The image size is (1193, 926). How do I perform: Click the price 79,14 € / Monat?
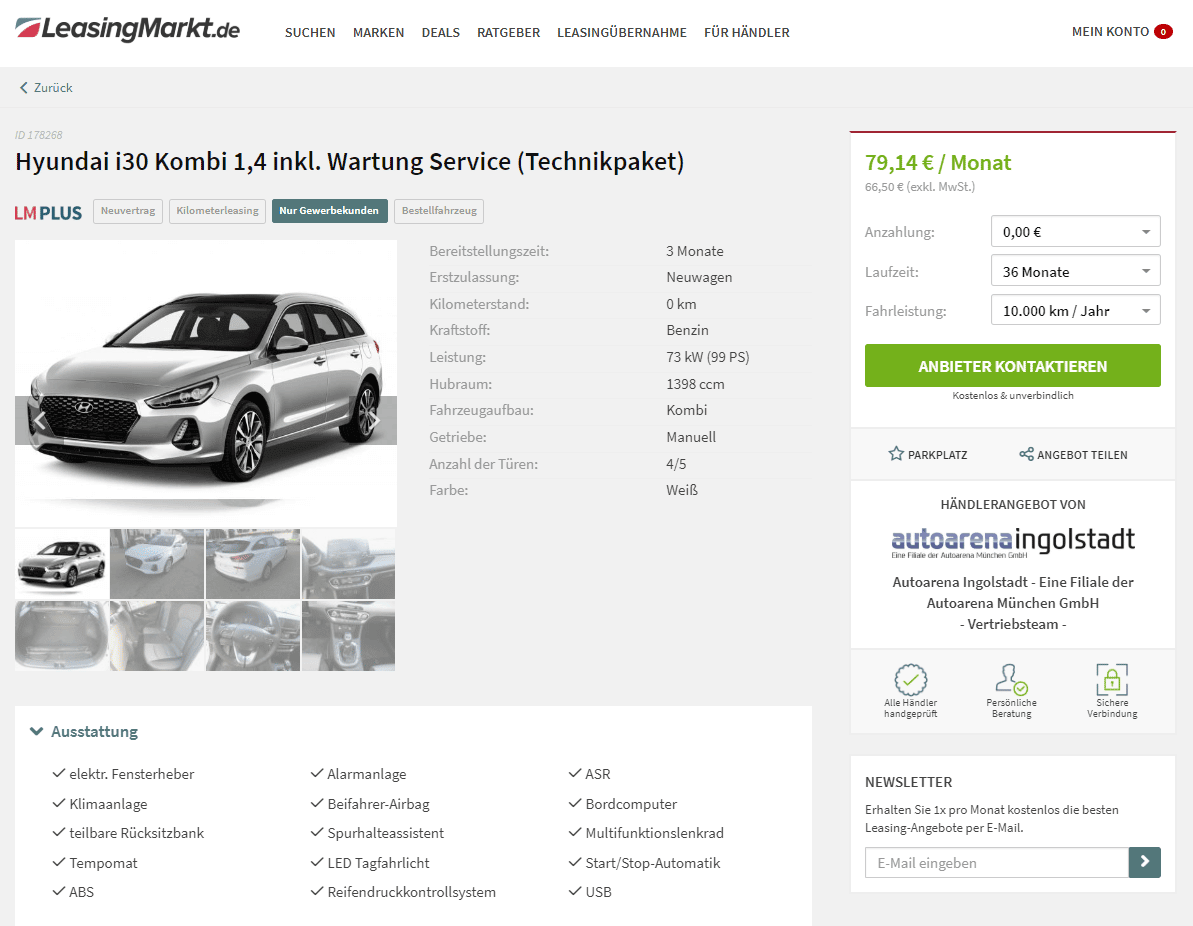(x=937, y=163)
